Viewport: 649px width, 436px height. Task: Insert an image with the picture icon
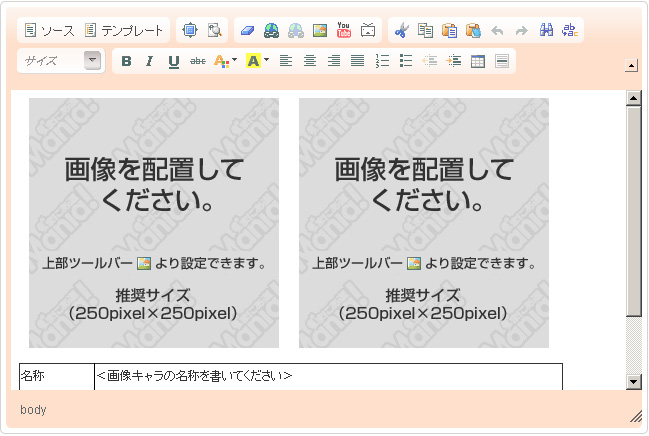coord(320,31)
